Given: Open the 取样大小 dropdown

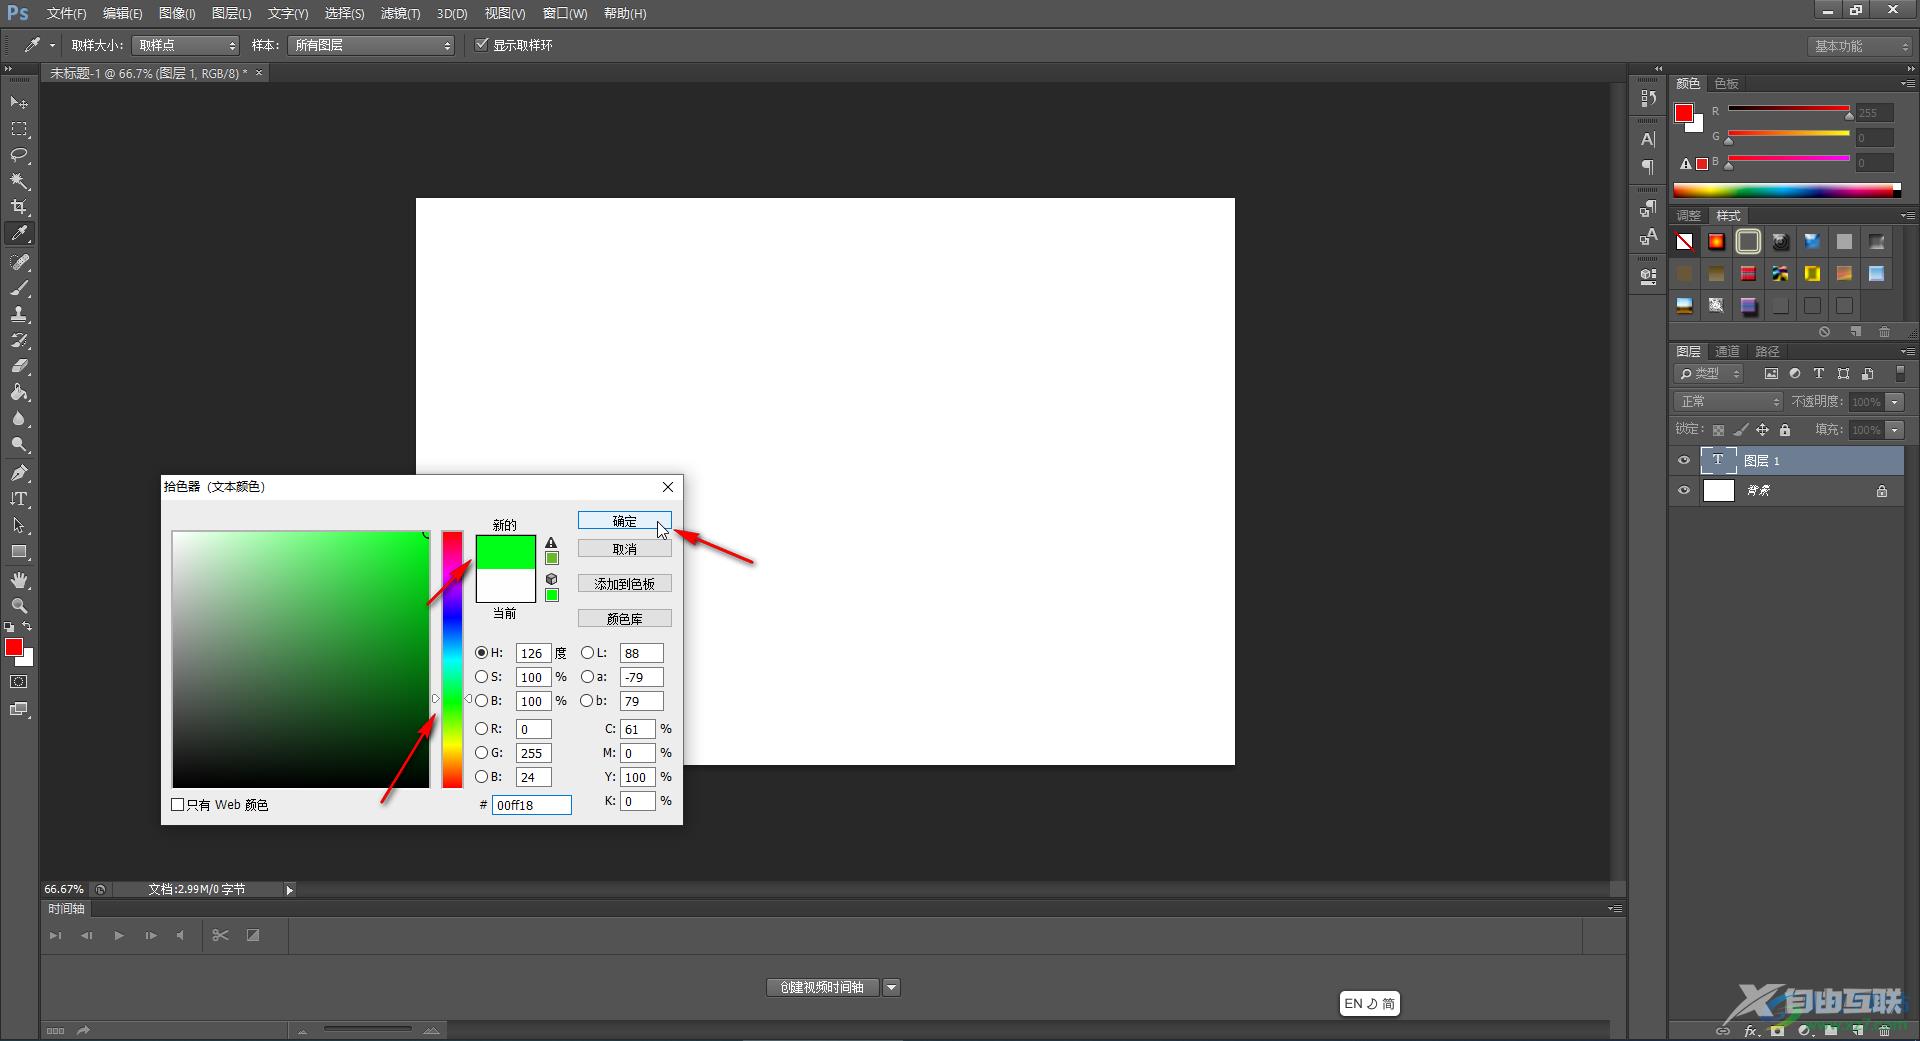Looking at the screenshot, I should (x=186, y=45).
